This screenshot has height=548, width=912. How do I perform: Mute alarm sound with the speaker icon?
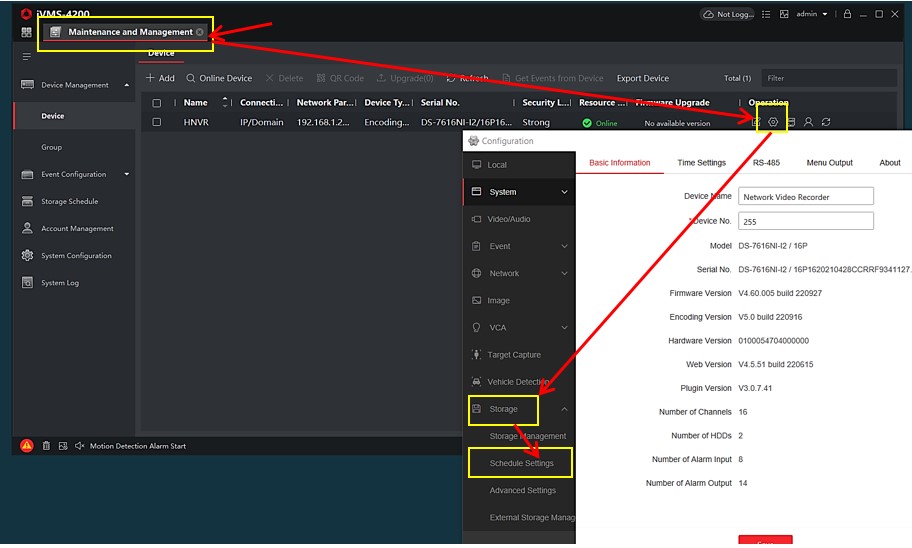tap(80, 446)
